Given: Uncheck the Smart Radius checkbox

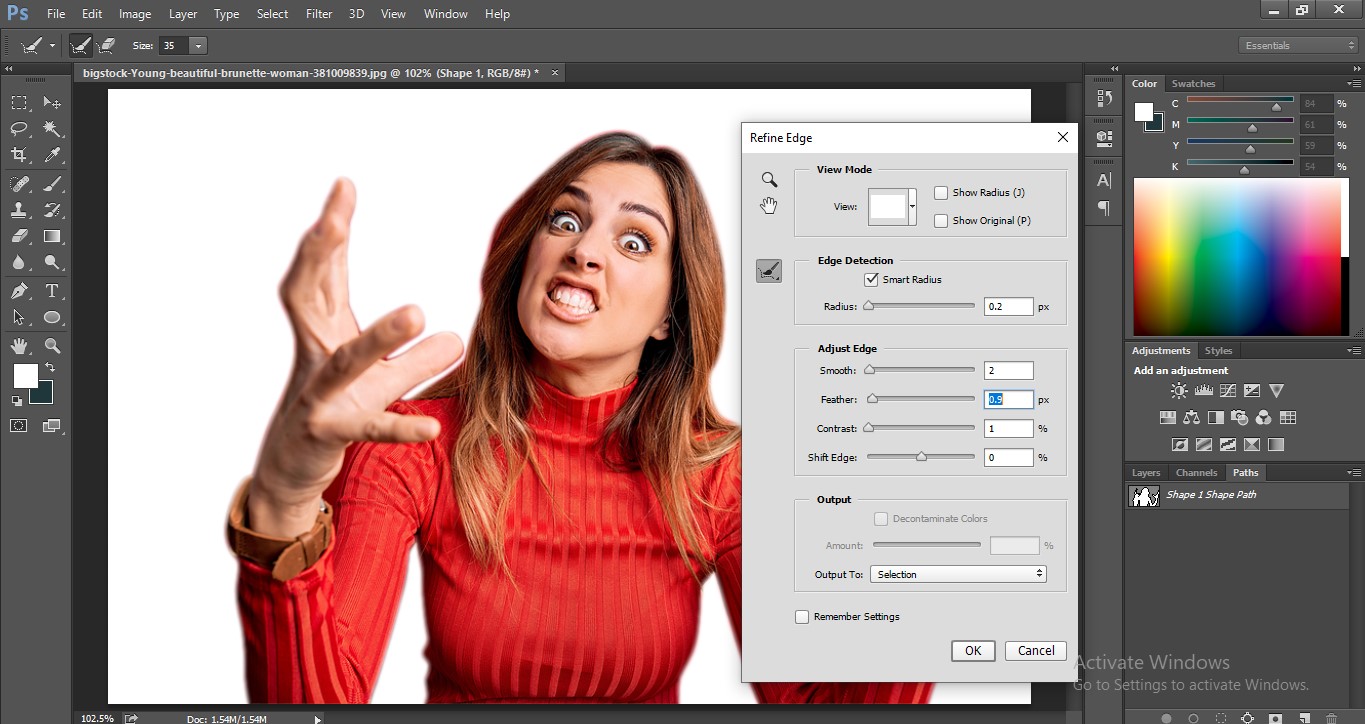Looking at the screenshot, I should (x=871, y=279).
